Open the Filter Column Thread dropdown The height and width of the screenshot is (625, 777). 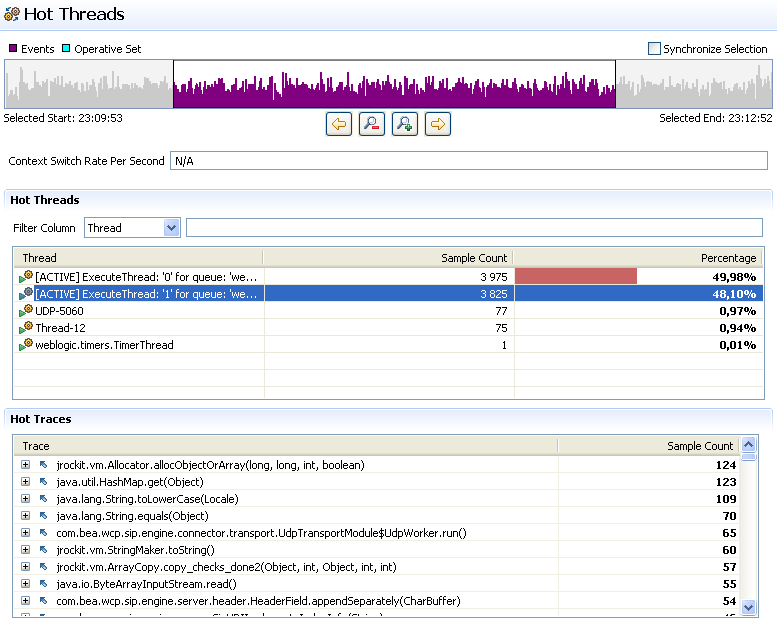pyautogui.click(x=171, y=228)
